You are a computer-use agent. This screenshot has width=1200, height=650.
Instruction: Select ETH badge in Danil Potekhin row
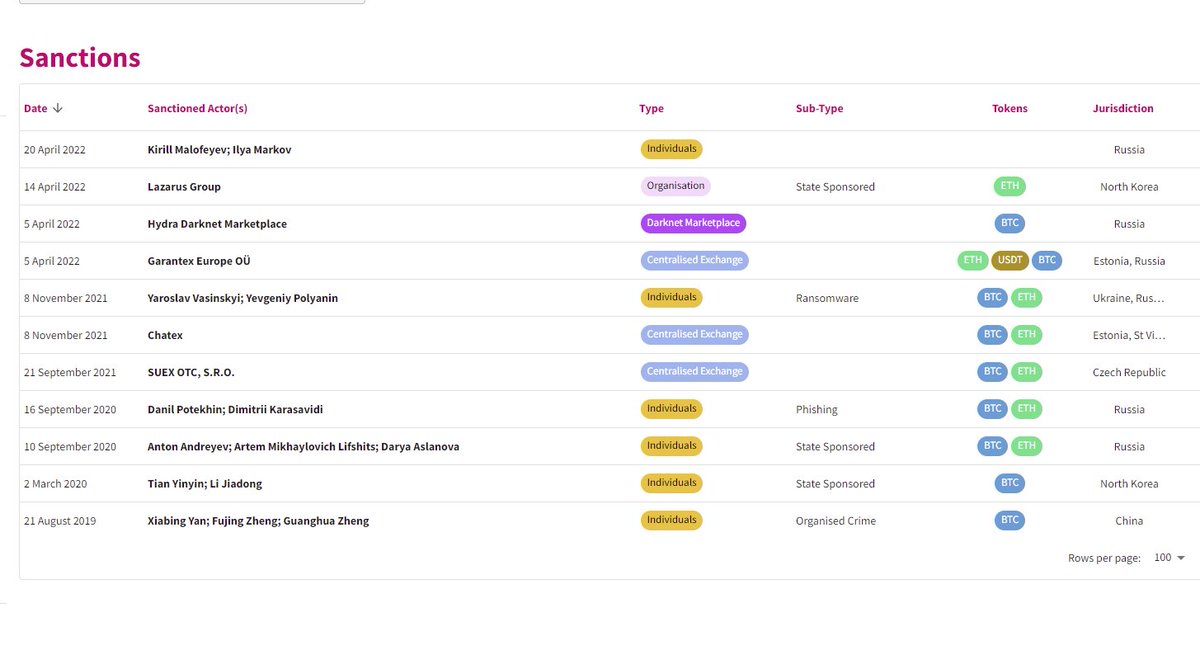tap(1026, 408)
